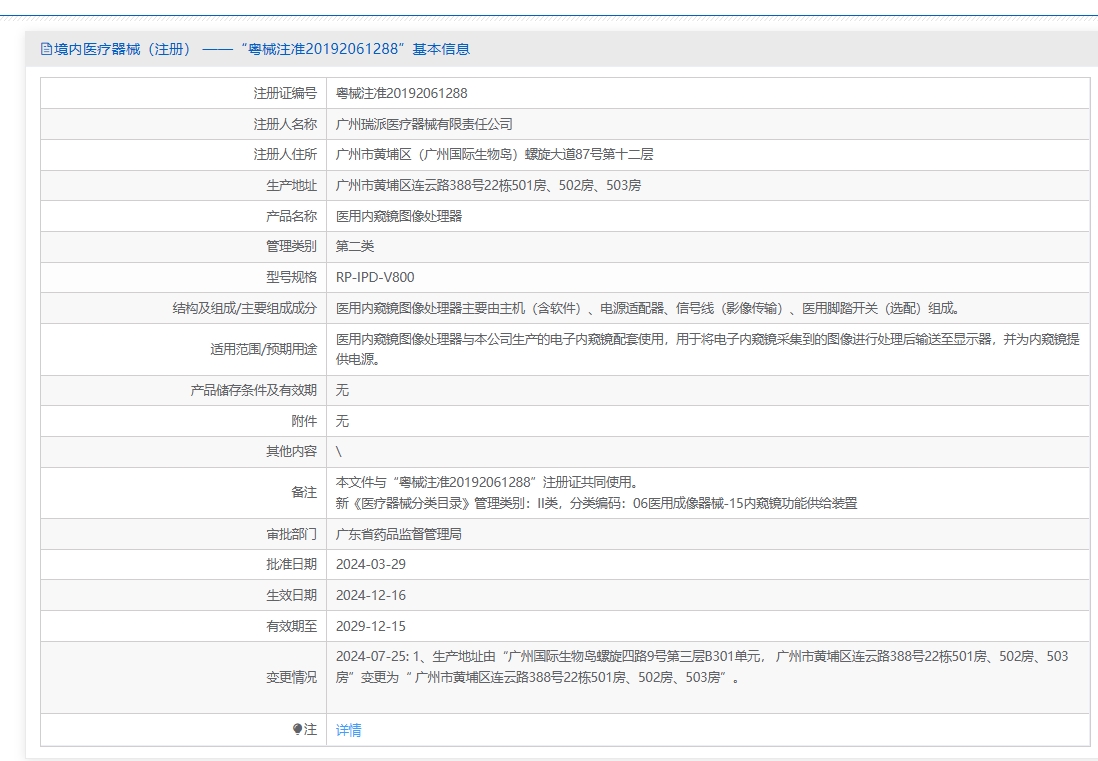
Task: Click the 结构及组成/主要组成成分 label
Action: click(x=244, y=307)
